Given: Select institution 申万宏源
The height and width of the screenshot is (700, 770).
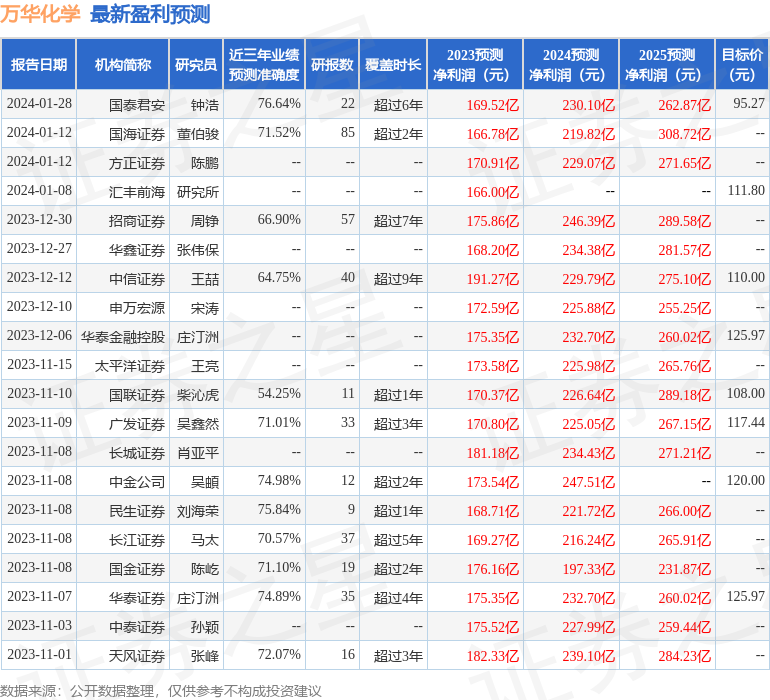Looking at the screenshot, I should (x=137, y=308).
